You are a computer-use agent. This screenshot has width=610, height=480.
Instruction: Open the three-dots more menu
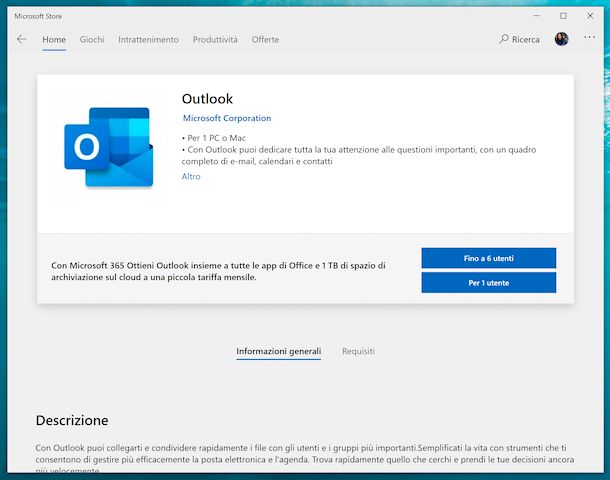pos(589,37)
